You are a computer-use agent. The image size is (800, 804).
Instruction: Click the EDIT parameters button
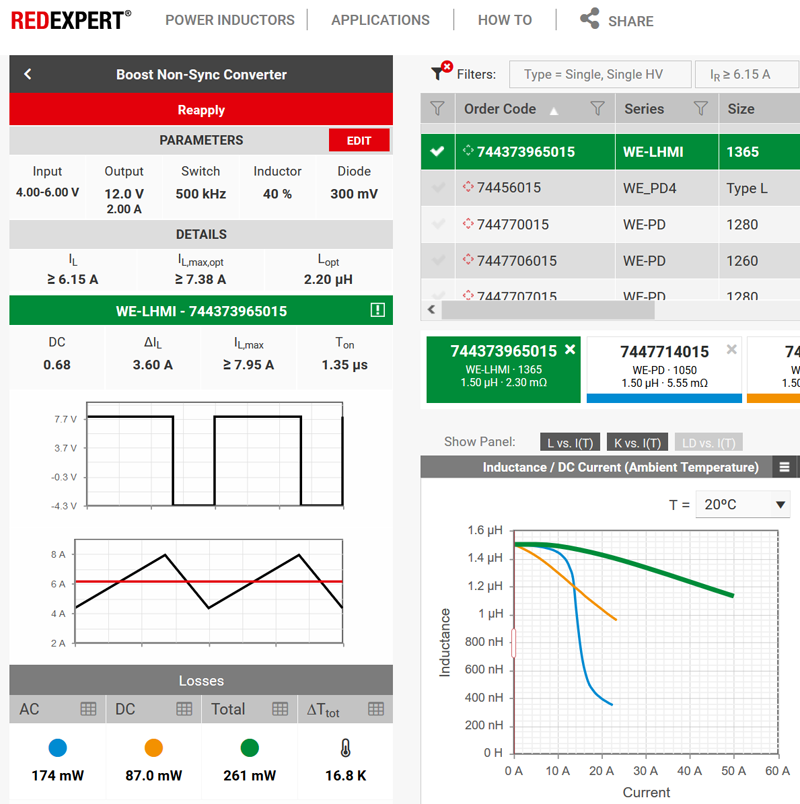point(359,140)
